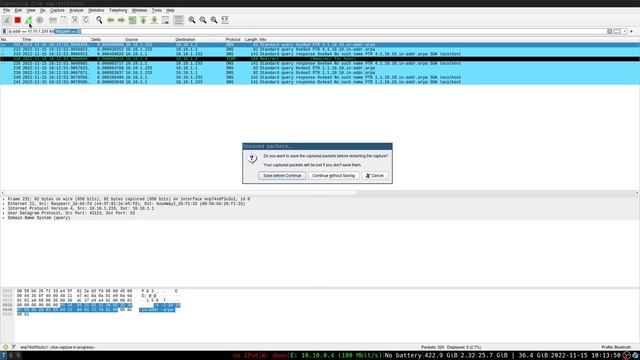Toggle auto-scroll during live capture icon
The image size is (640, 360).
pyautogui.click(x=165, y=20)
